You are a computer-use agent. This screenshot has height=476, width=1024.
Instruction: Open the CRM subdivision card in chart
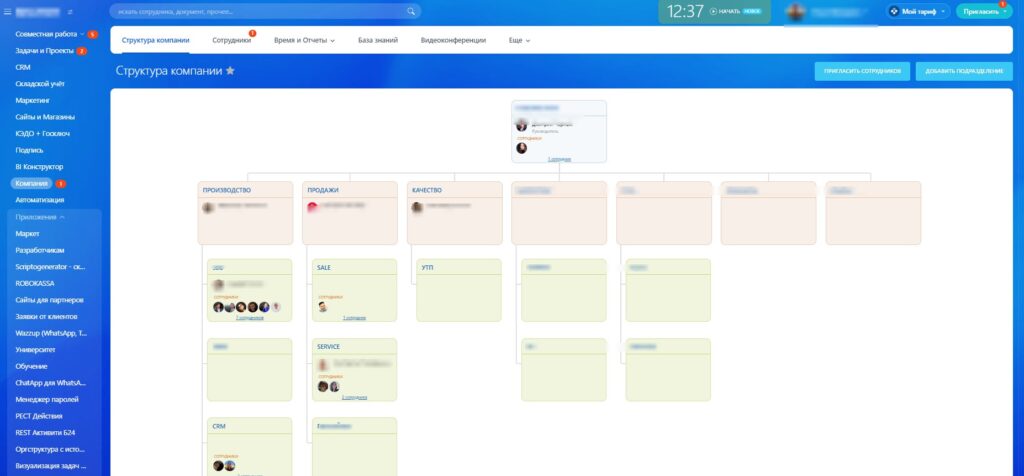(x=249, y=447)
